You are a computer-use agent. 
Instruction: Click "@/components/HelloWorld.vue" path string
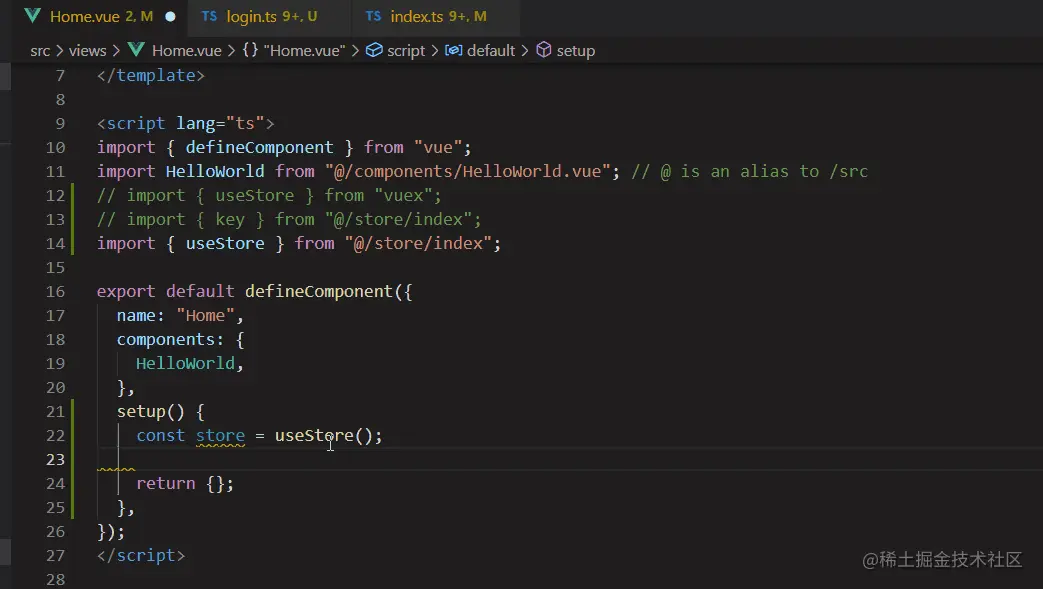(x=468, y=171)
